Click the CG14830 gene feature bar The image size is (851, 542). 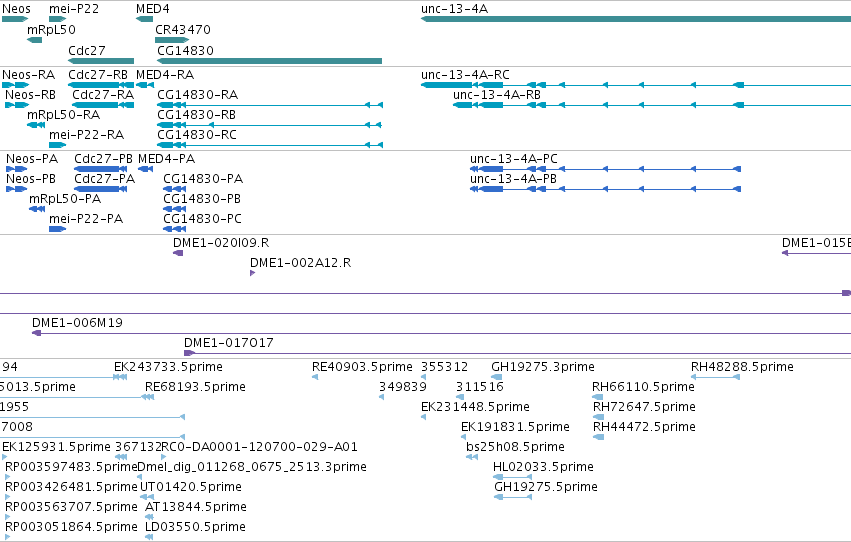(x=269, y=61)
